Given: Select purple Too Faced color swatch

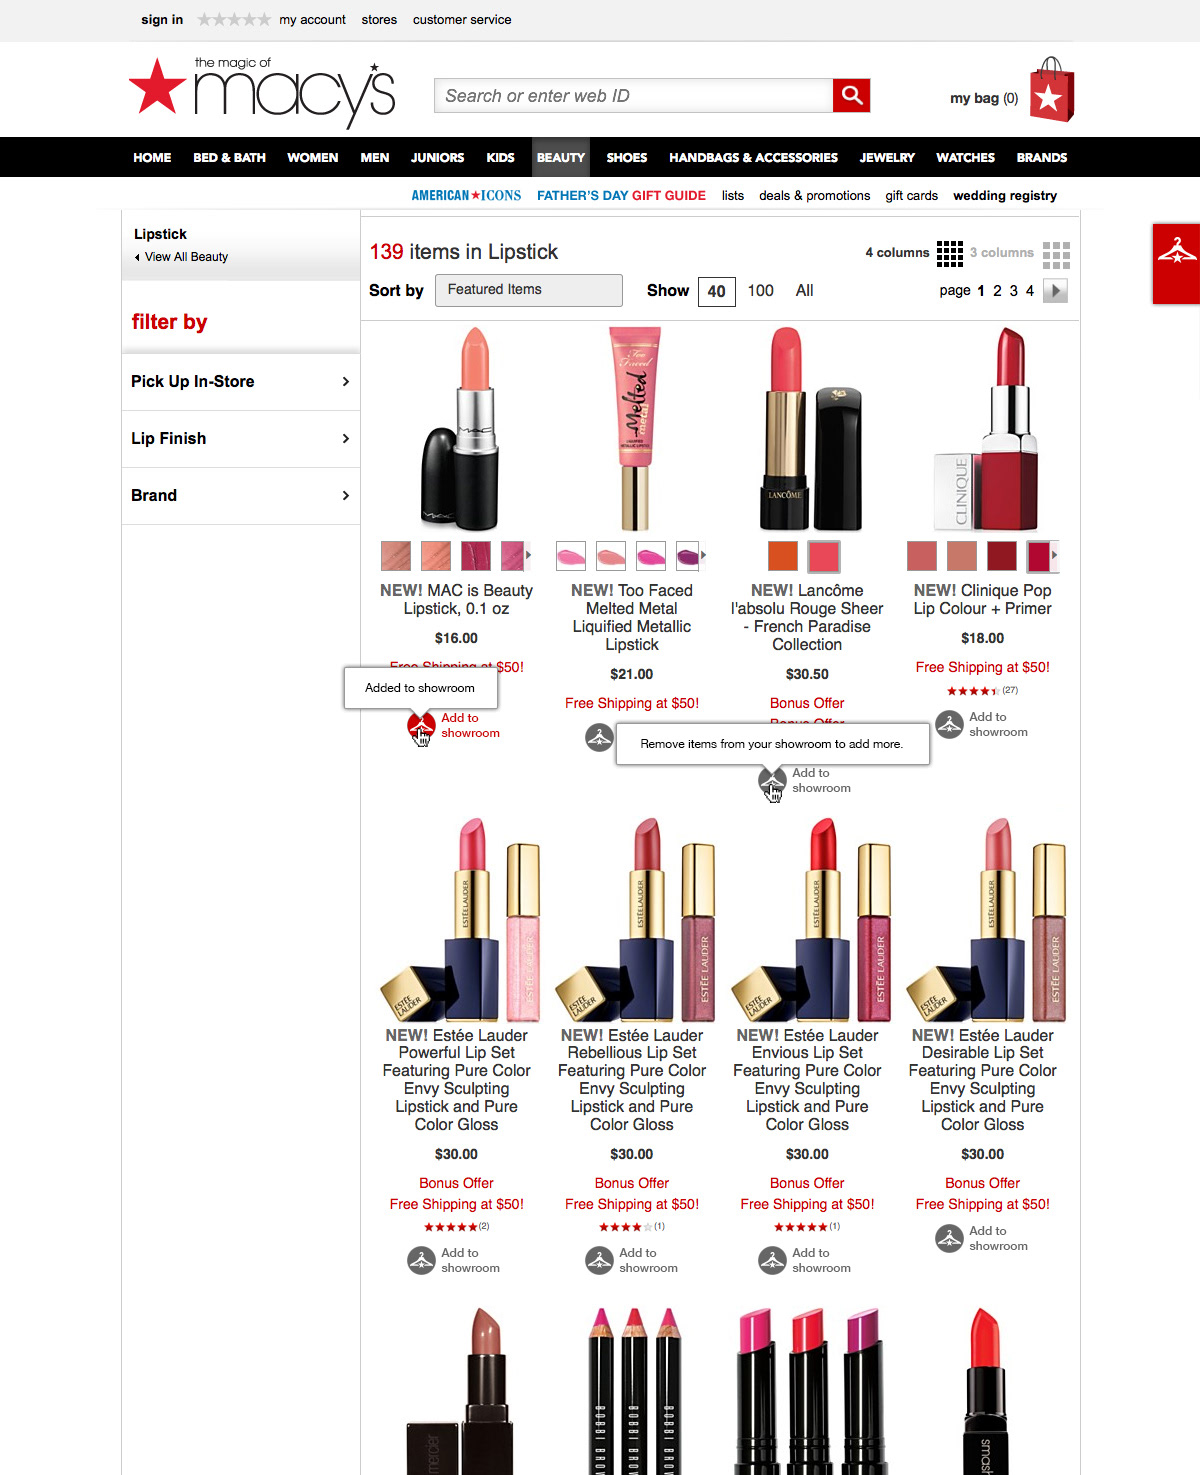Looking at the screenshot, I should pyautogui.click(x=687, y=555).
